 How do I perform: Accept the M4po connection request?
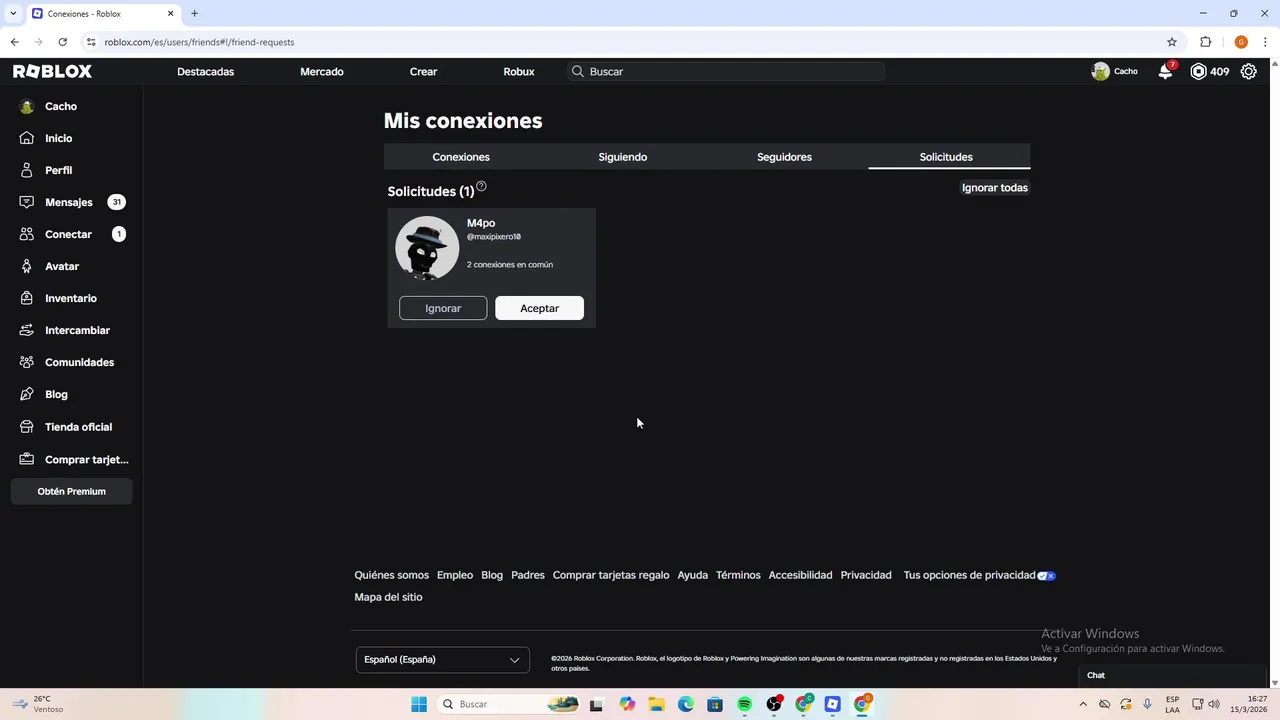(539, 308)
